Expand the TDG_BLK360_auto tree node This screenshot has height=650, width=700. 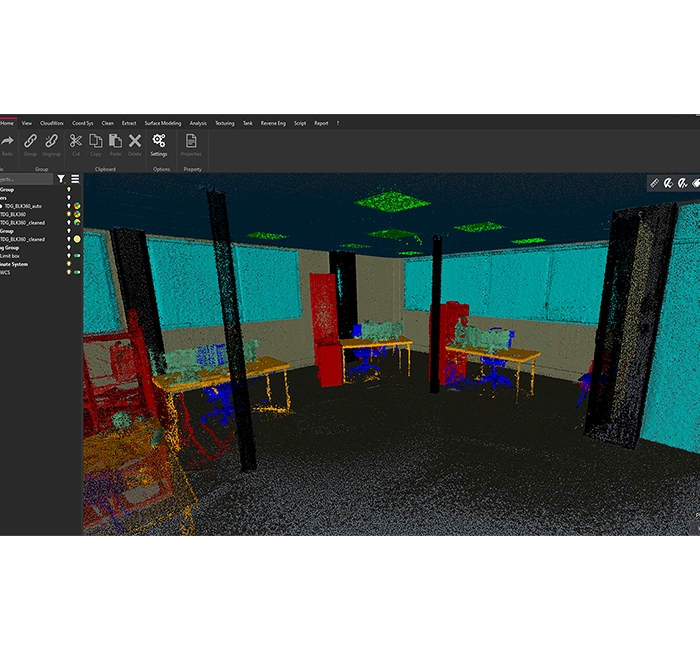coord(1,205)
